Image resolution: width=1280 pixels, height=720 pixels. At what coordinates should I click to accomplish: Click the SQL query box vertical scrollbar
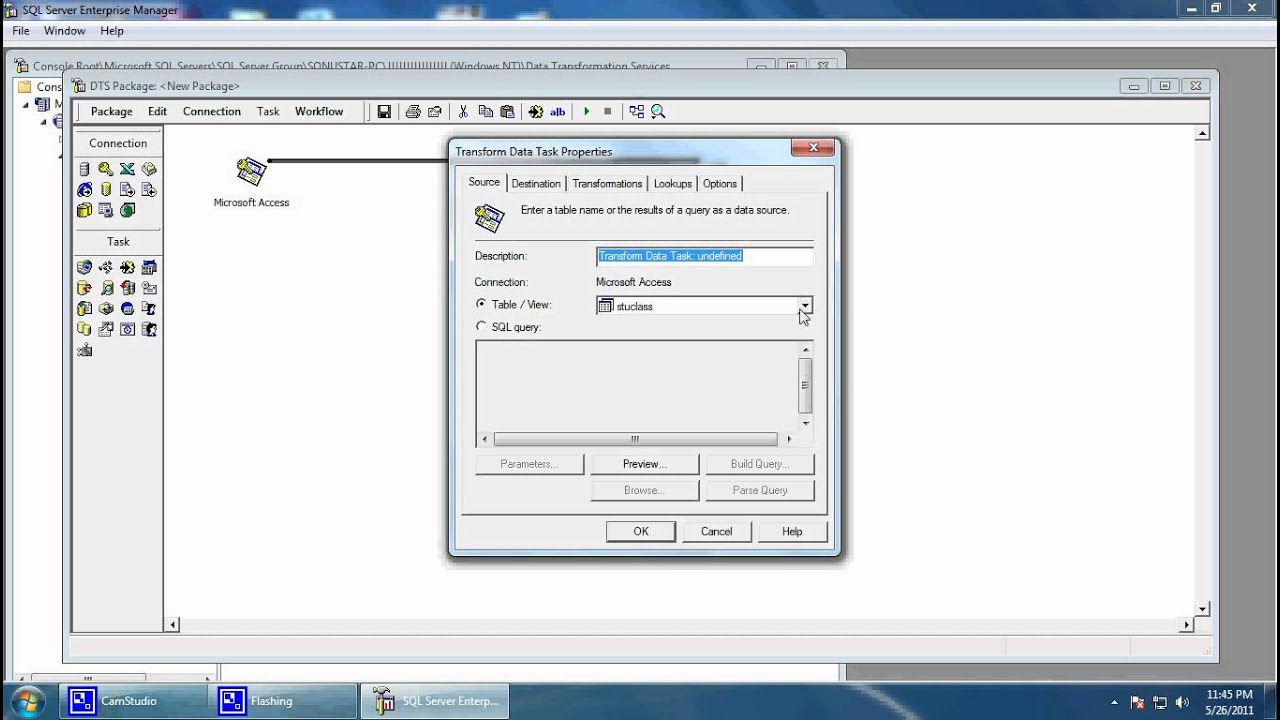coord(805,386)
